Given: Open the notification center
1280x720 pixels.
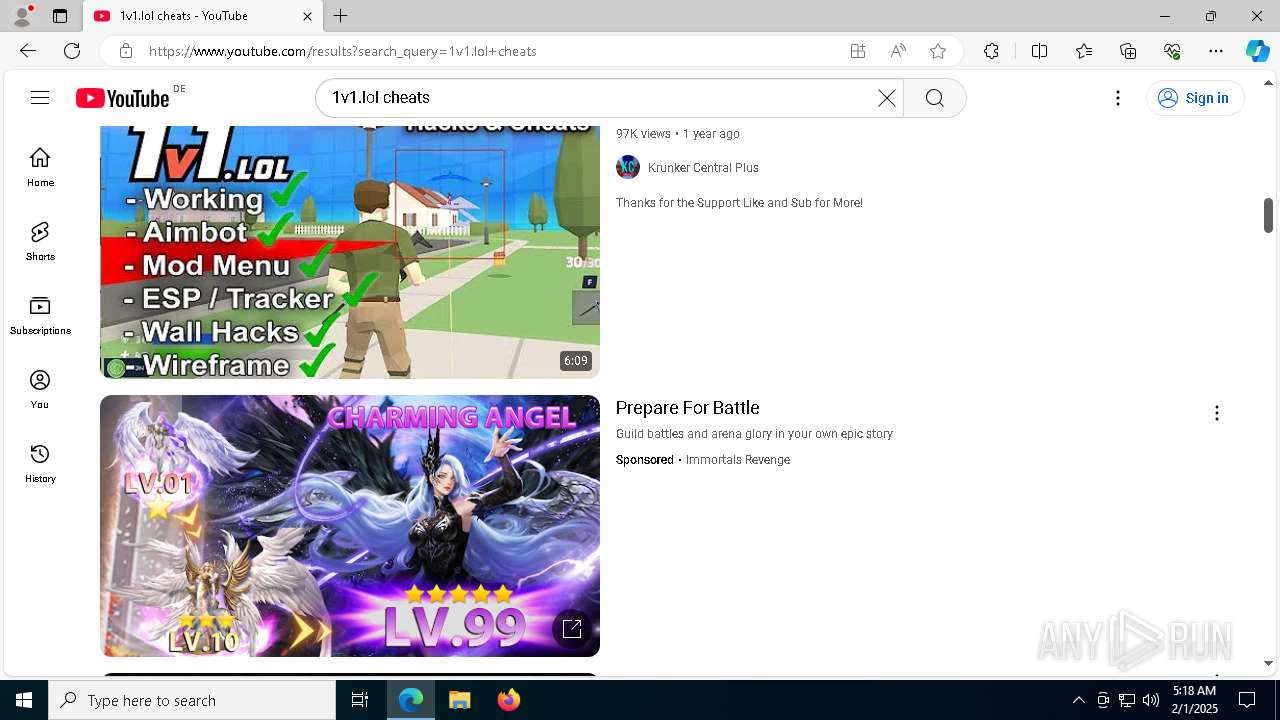Looking at the screenshot, I should point(1247,700).
